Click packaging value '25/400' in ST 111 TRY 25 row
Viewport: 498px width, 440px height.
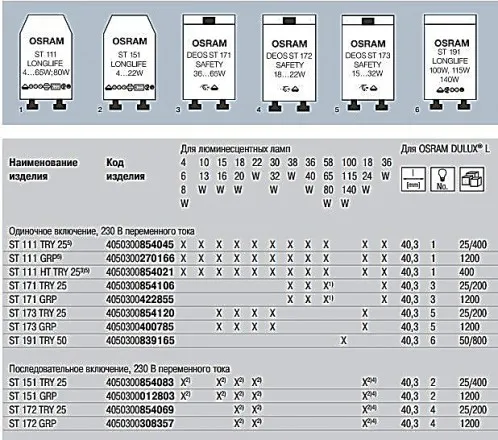[x=473, y=244]
